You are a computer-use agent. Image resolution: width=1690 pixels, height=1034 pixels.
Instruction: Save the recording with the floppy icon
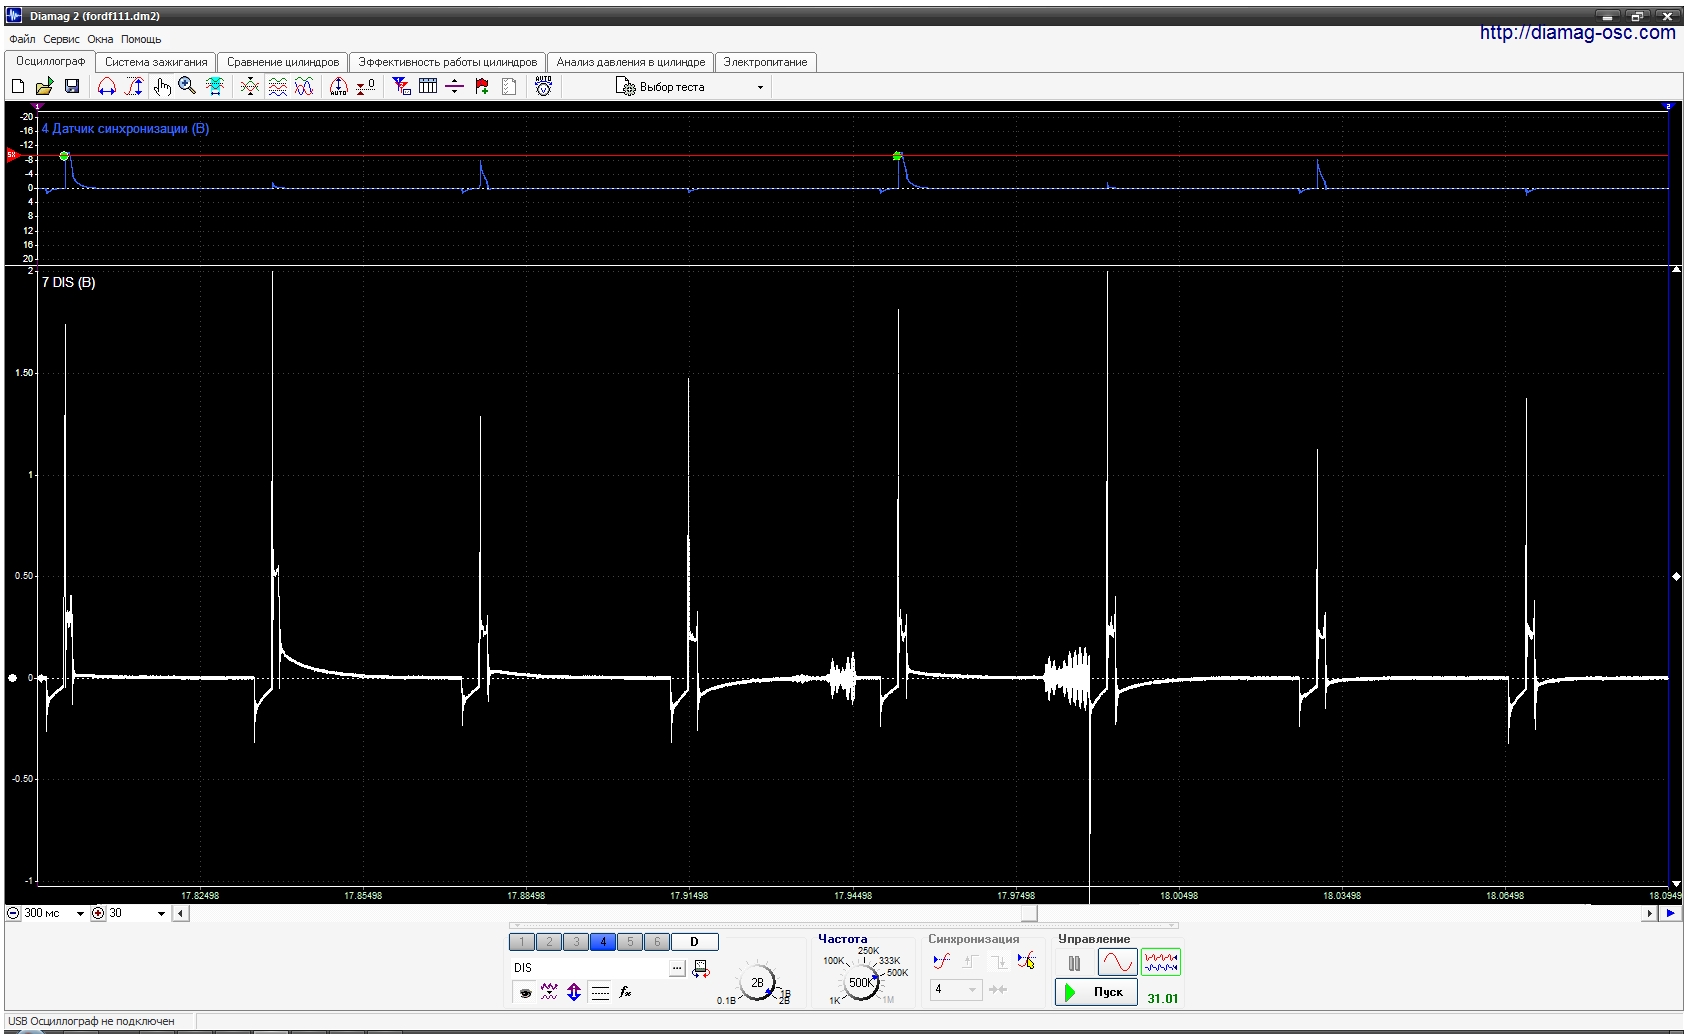[72, 87]
